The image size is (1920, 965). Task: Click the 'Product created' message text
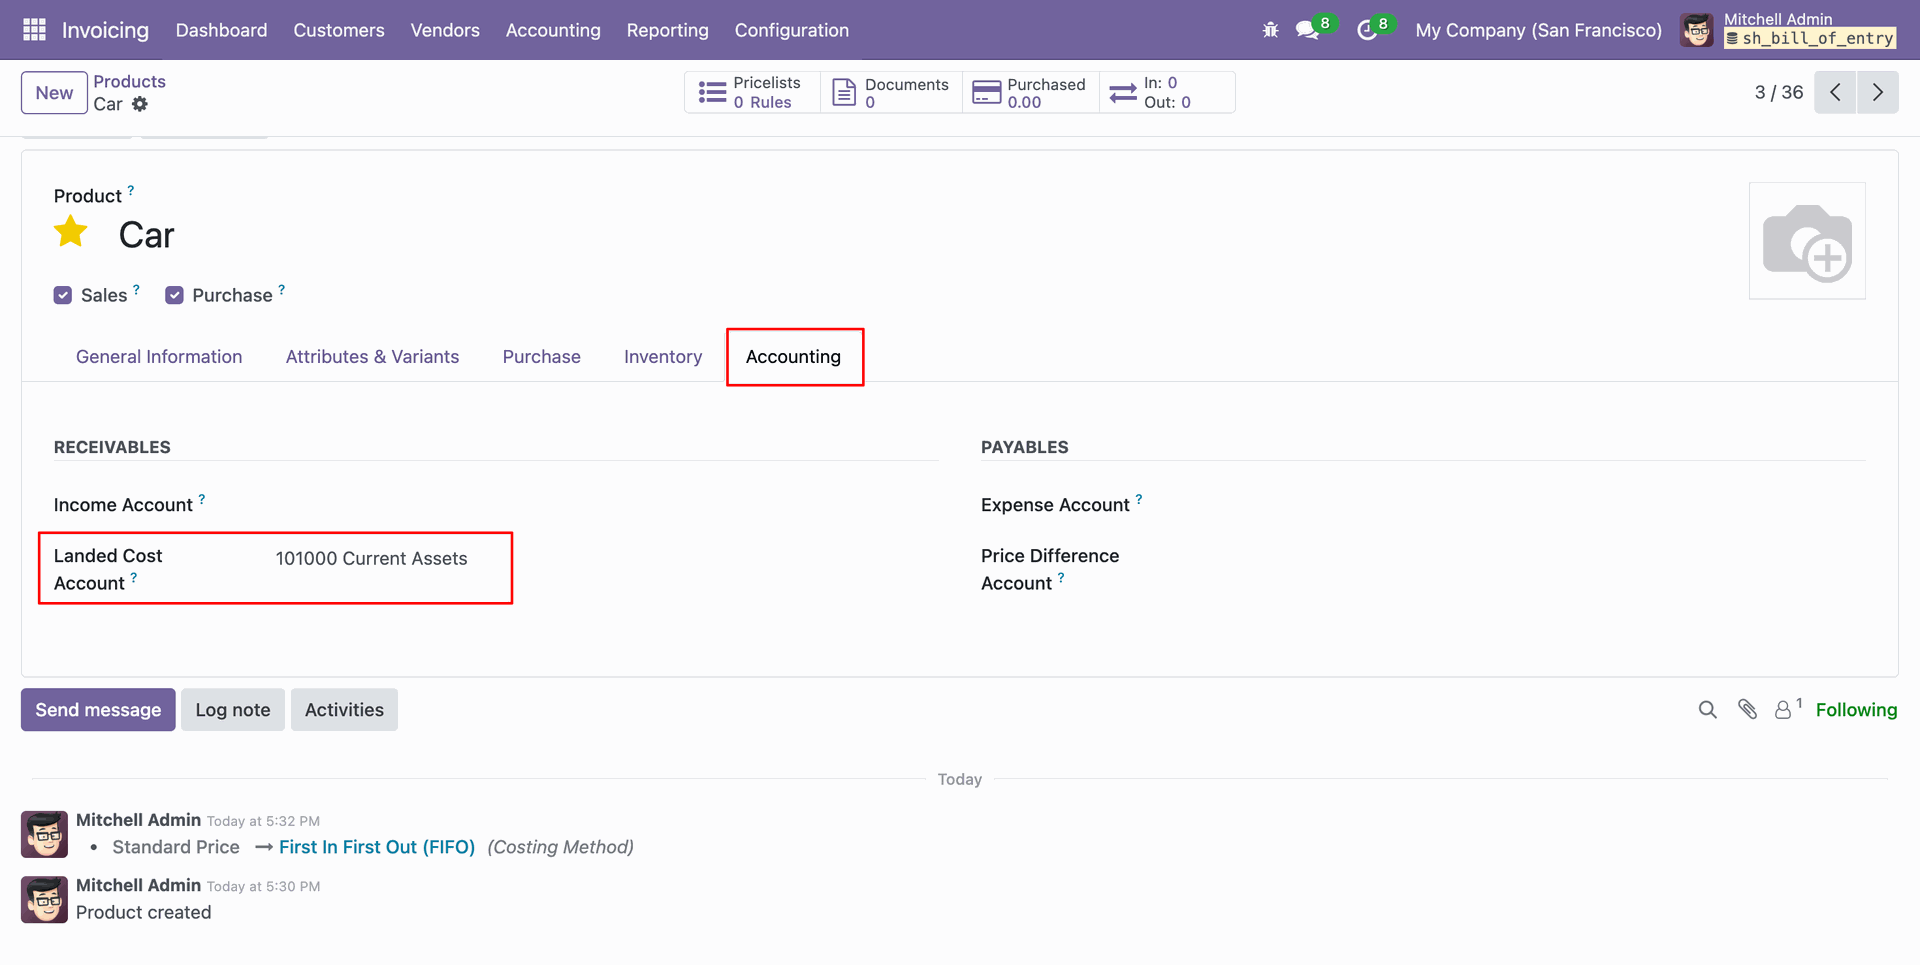(144, 912)
